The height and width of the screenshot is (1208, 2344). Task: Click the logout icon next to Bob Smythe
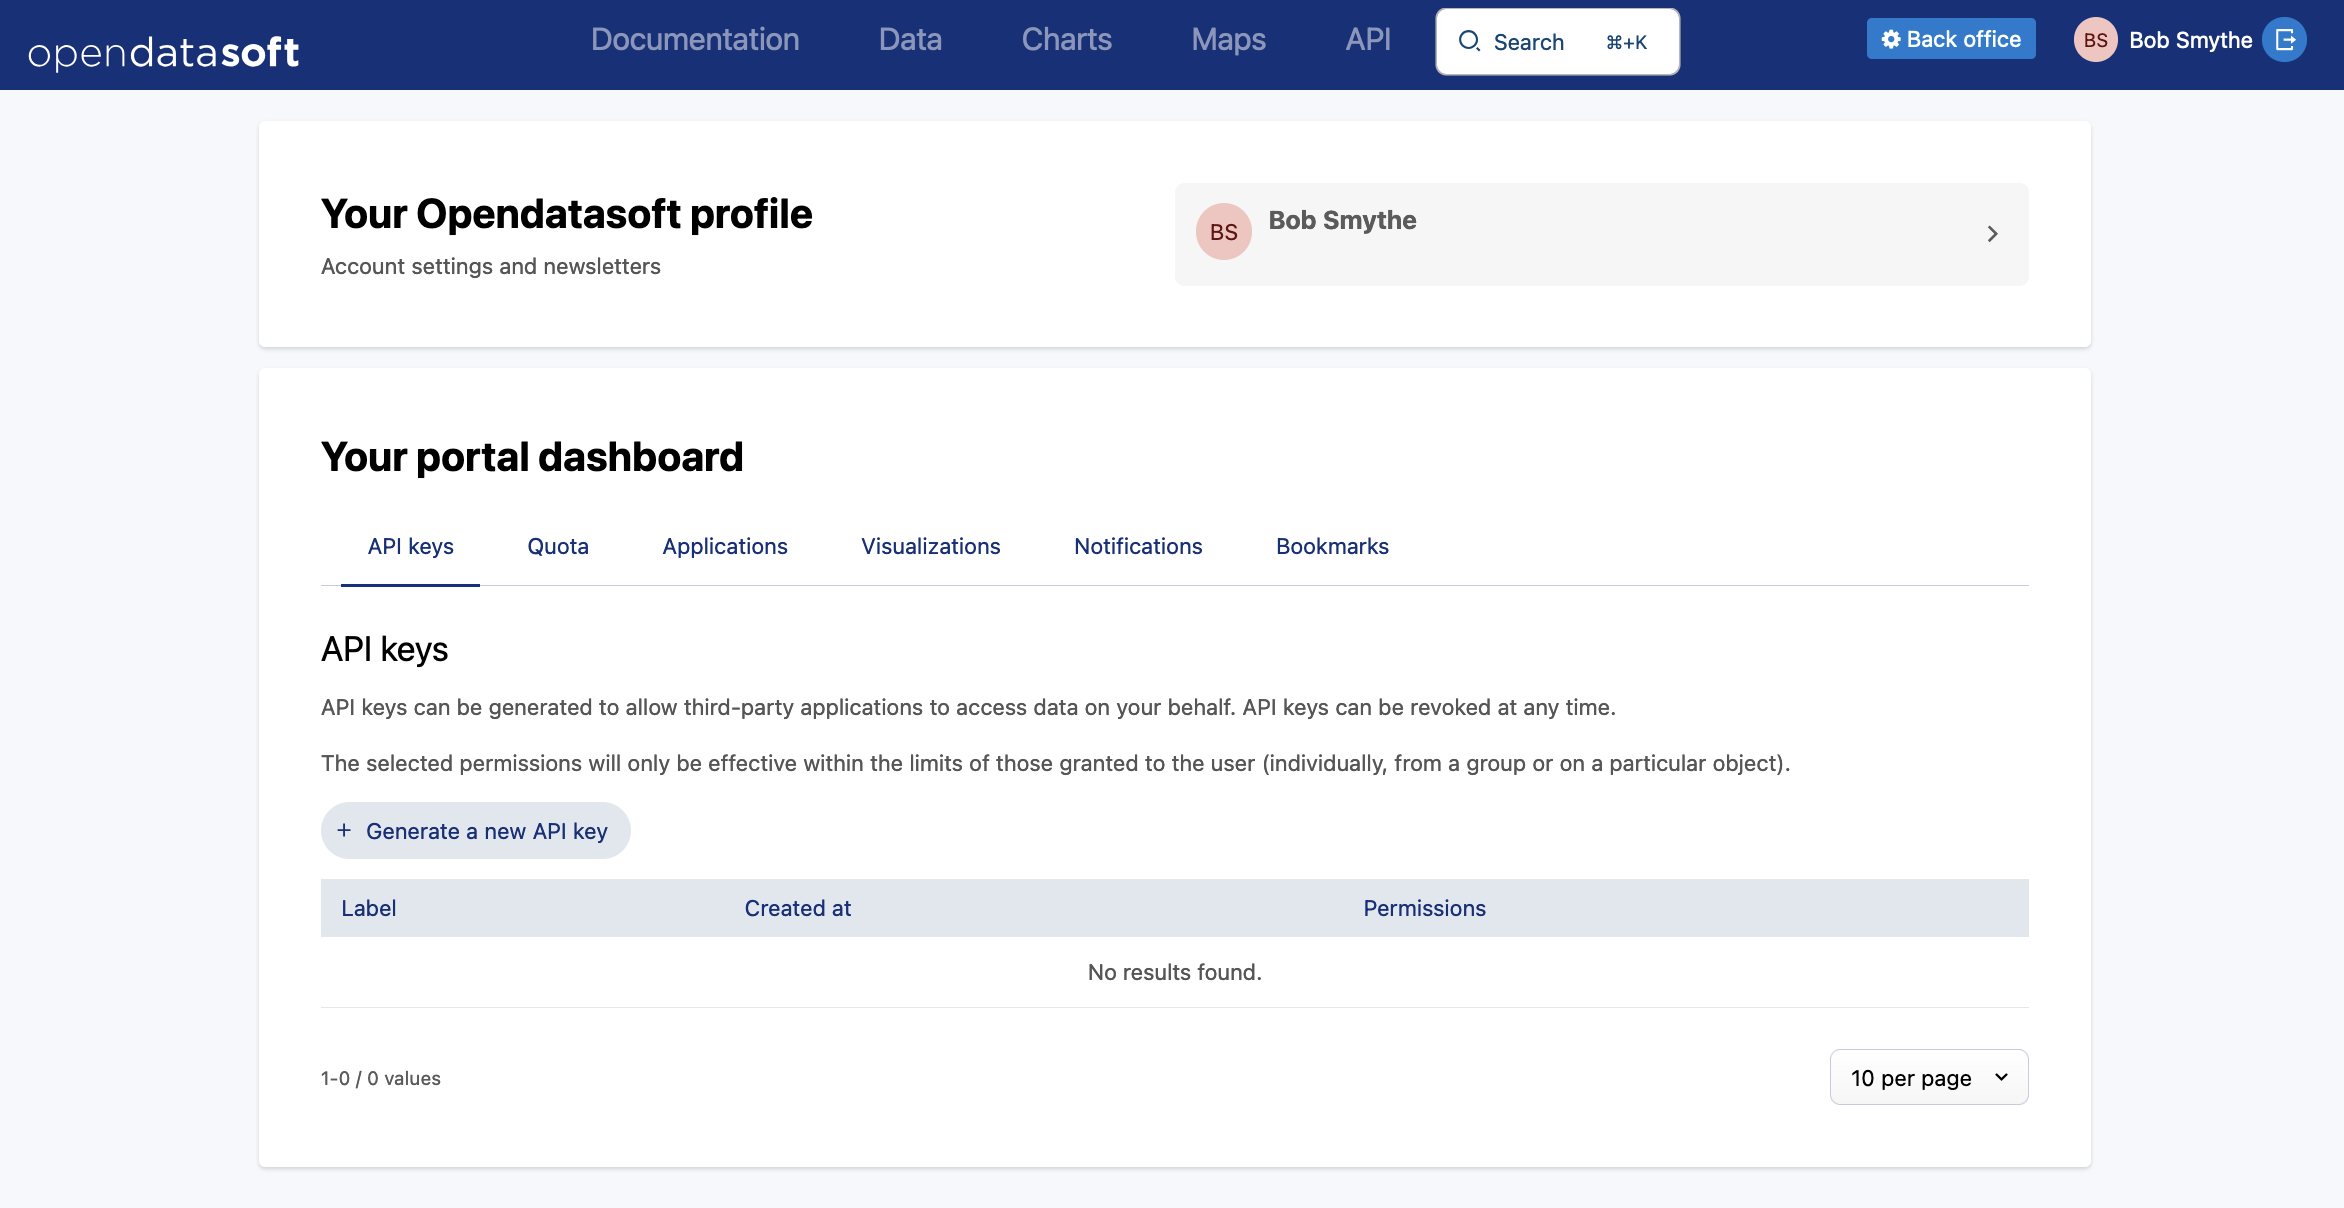click(x=2285, y=40)
